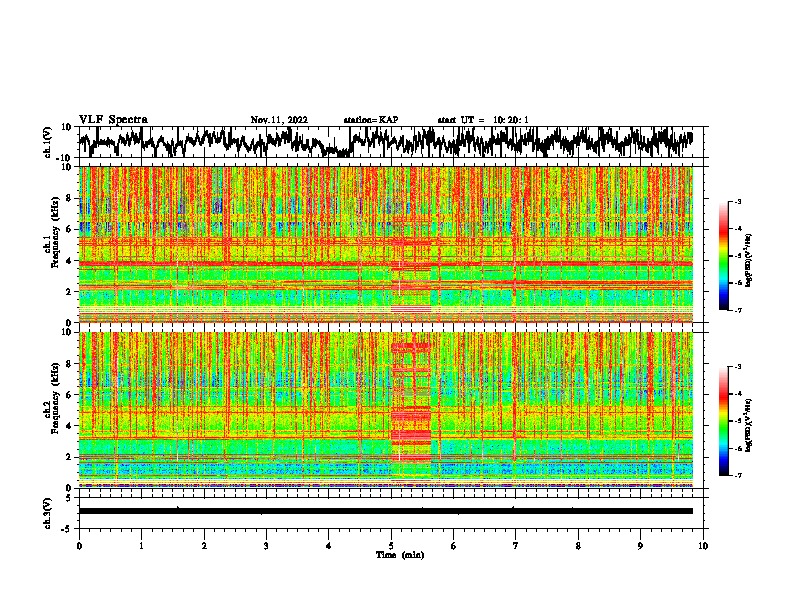The width and height of the screenshot is (792, 612).
Task: Click the ch.2 spectrogram panel
Action: coord(386,410)
